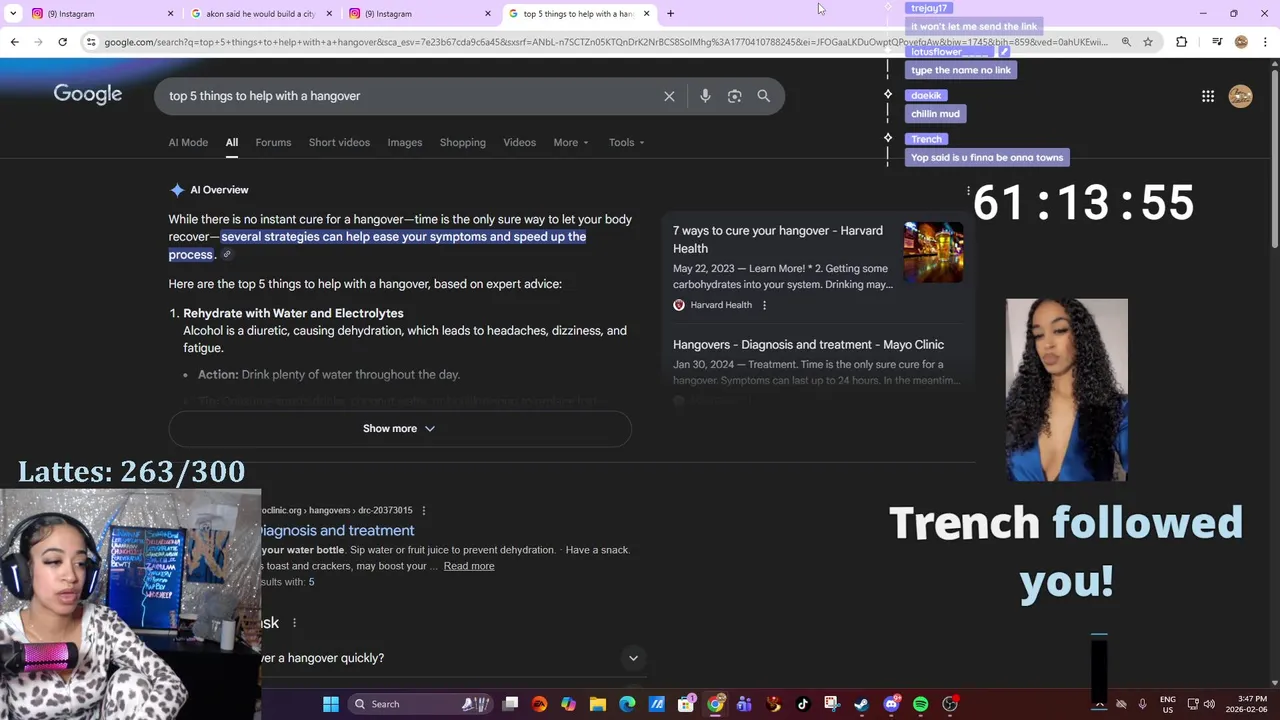Image resolution: width=1280 pixels, height=720 pixels.
Task: Submit search with the magnifier icon
Action: click(x=764, y=96)
